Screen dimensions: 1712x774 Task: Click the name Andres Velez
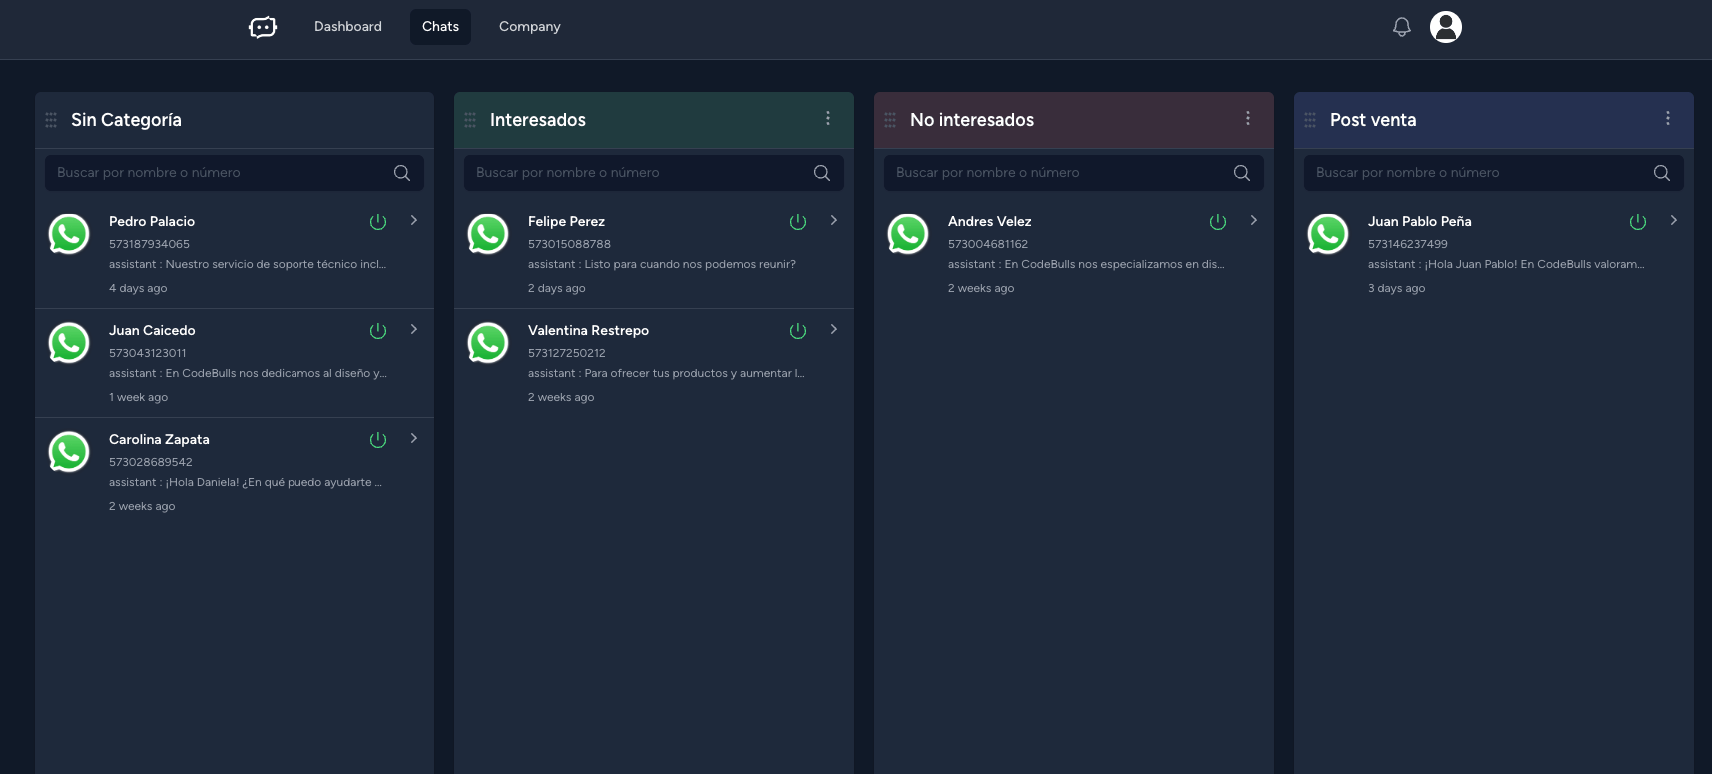click(x=989, y=221)
